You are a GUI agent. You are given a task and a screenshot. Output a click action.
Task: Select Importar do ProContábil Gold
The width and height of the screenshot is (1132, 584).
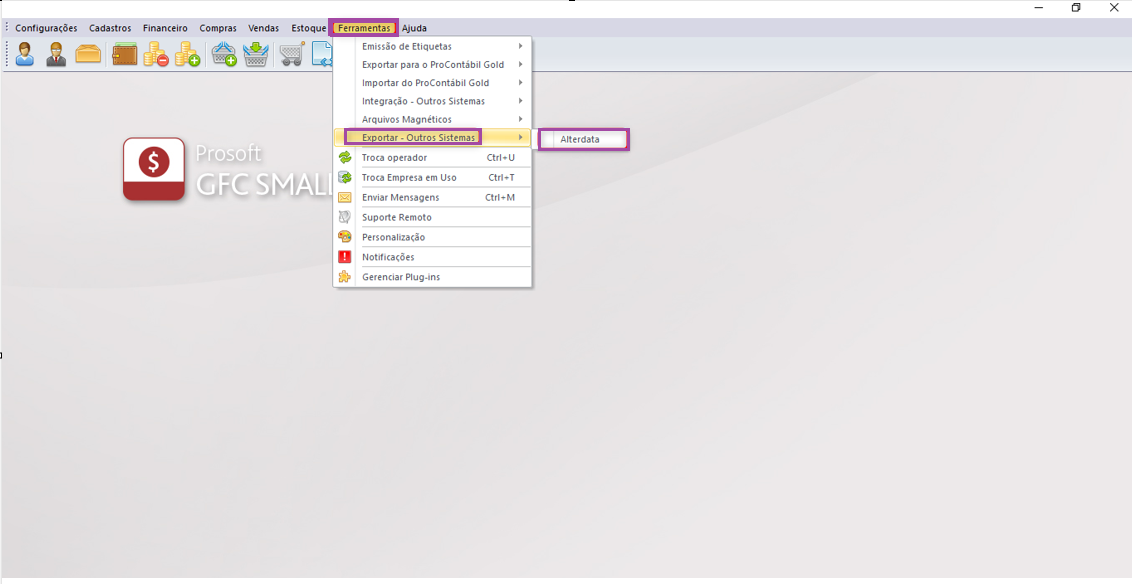432,83
